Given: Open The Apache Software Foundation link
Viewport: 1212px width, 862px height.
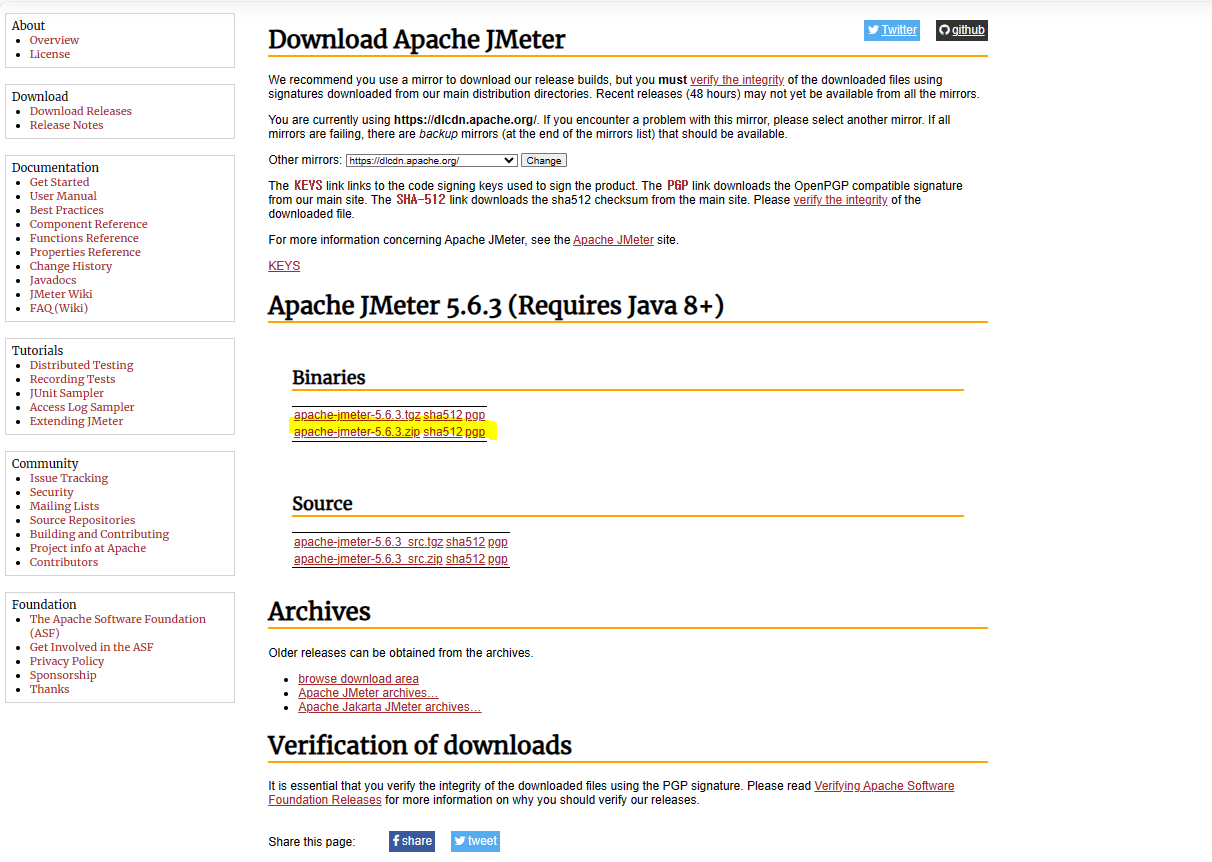Looking at the screenshot, I should 118,626.
